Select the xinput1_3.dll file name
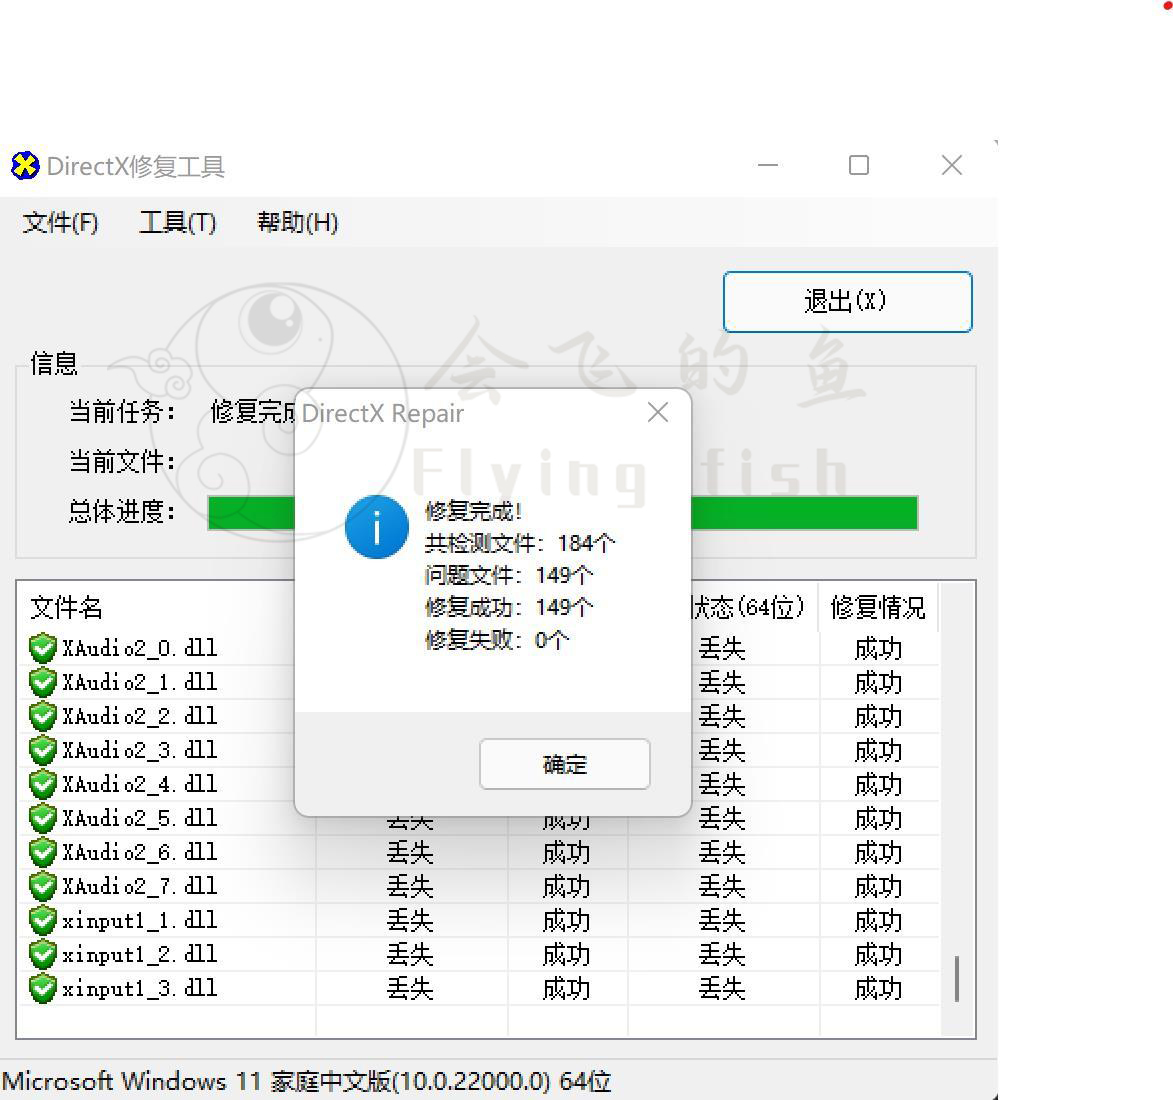 140,989
